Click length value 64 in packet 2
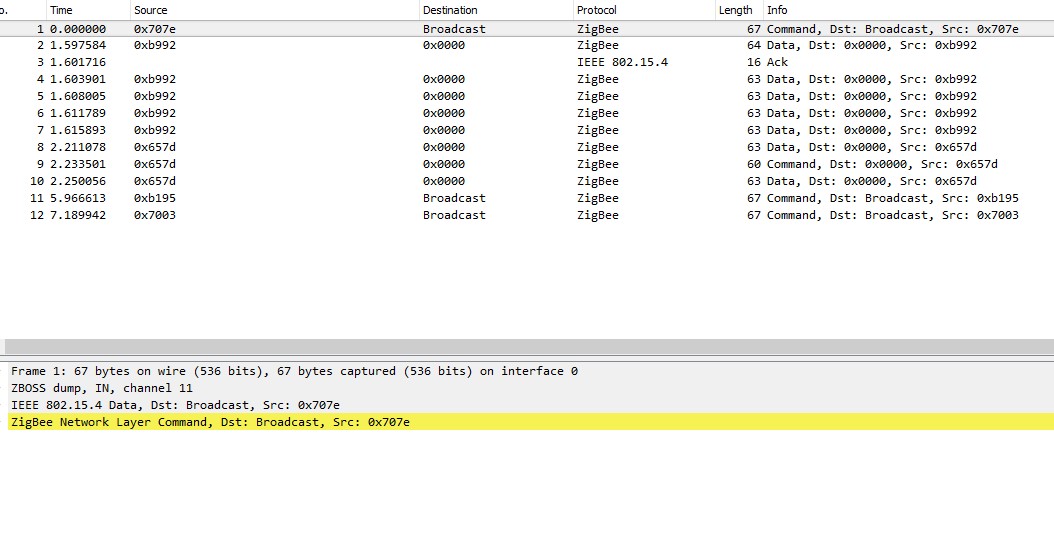The image size is (1054, 559). click(754, 45)
